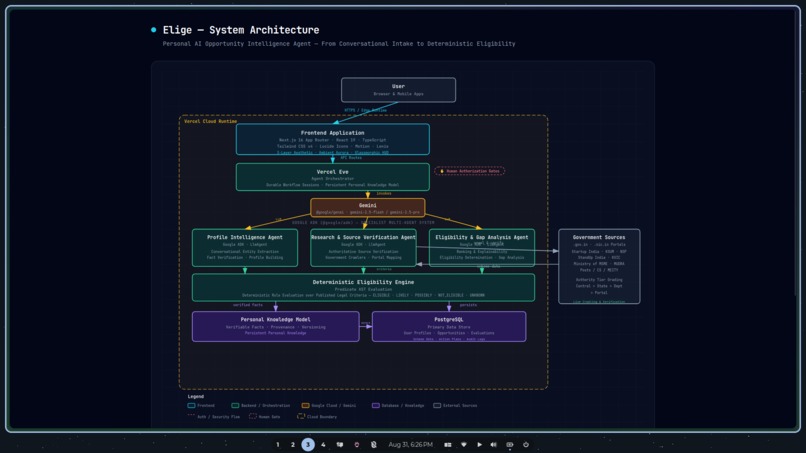Screen dimensions: 806x453
Task: Click the play media icon in the panel
Action: coord(480,445)
